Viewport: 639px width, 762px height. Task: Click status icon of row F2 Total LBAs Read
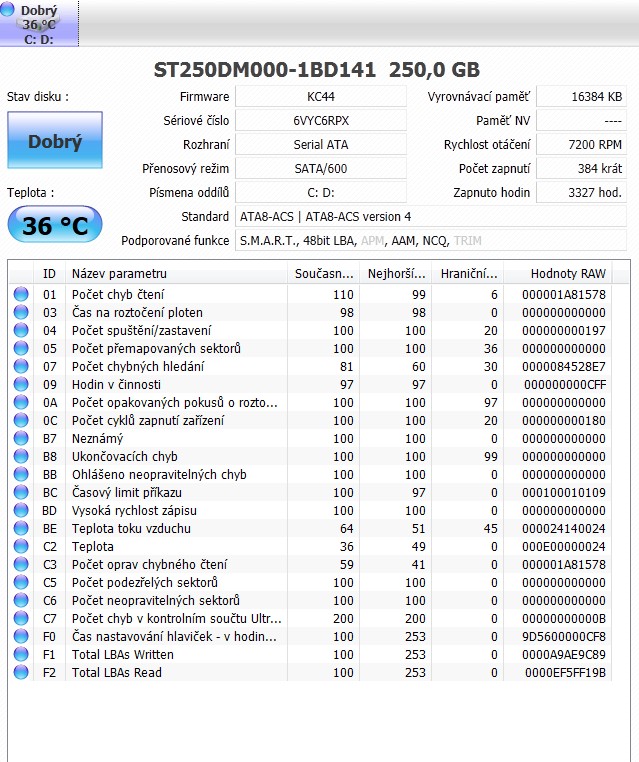coord(21,672)
